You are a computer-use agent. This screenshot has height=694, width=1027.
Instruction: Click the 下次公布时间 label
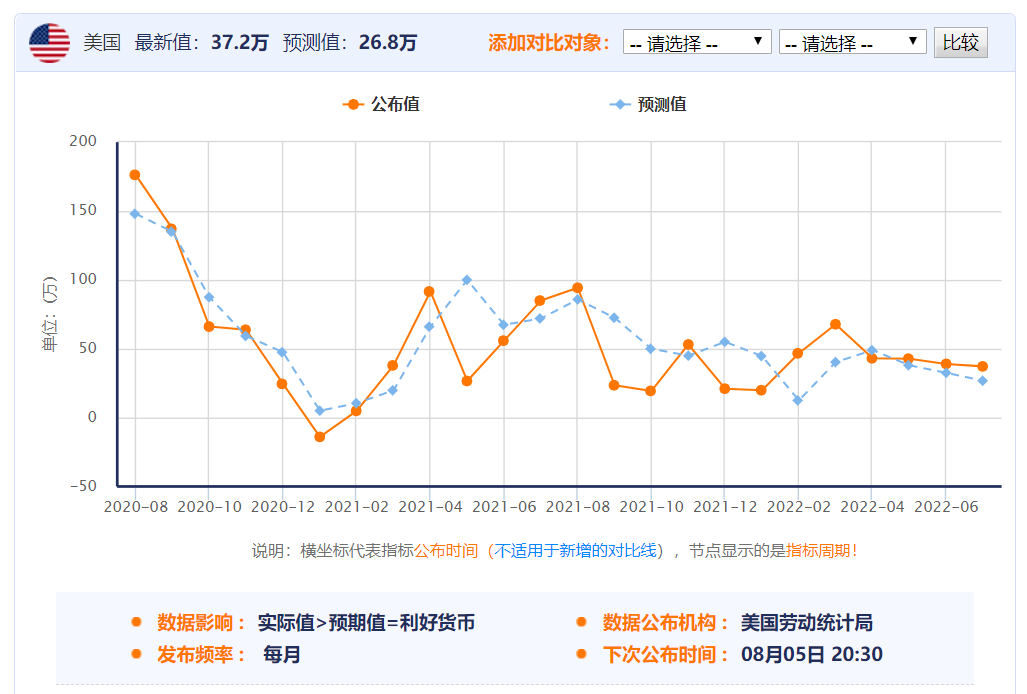[x=665, y=655]
